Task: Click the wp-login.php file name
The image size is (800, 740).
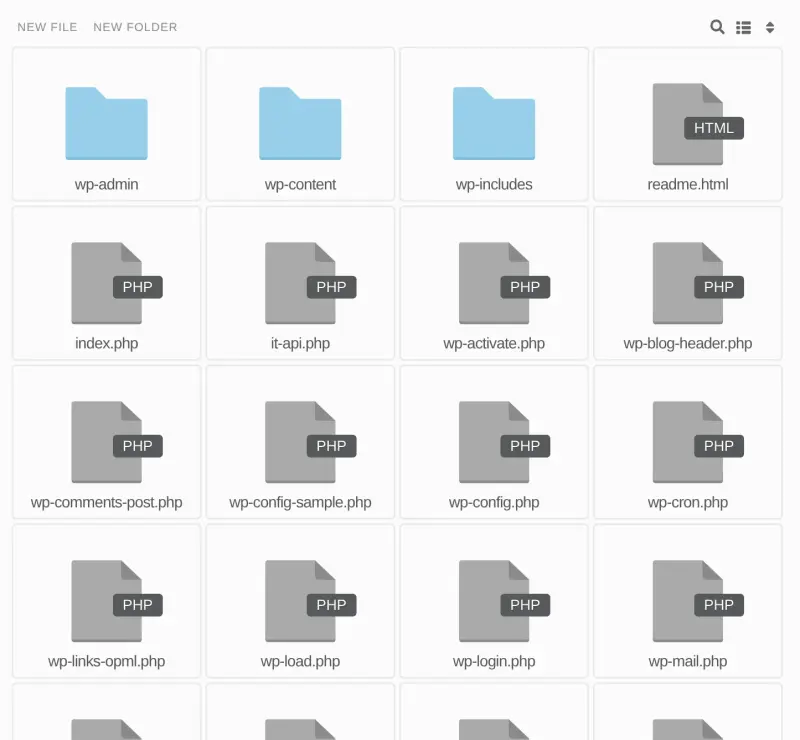Action: (x=494, y=661)
